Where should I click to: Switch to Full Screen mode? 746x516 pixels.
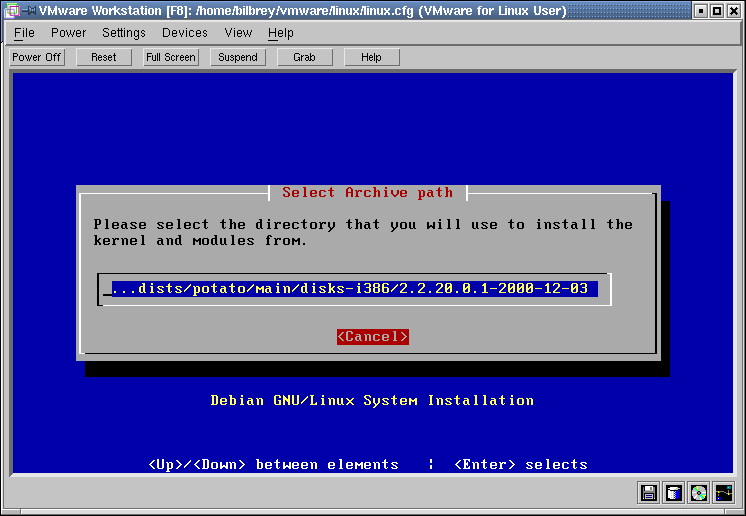click(x=171, y=57)
